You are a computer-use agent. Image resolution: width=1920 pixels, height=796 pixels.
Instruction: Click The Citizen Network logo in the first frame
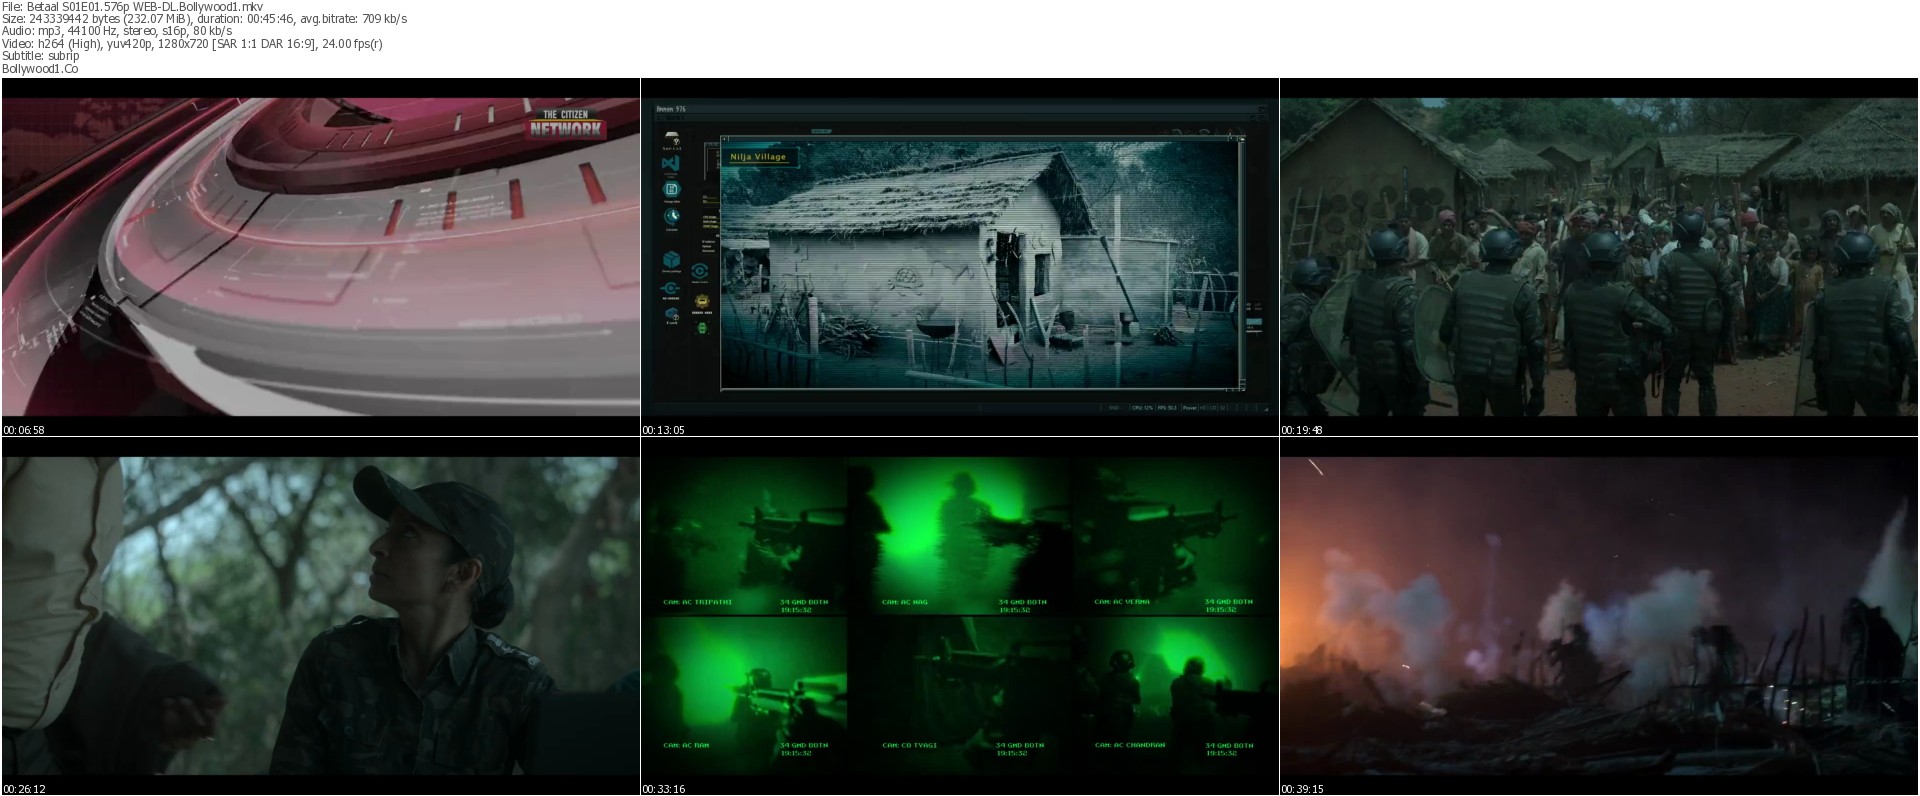pyautogui.click(x=567, y=124)
